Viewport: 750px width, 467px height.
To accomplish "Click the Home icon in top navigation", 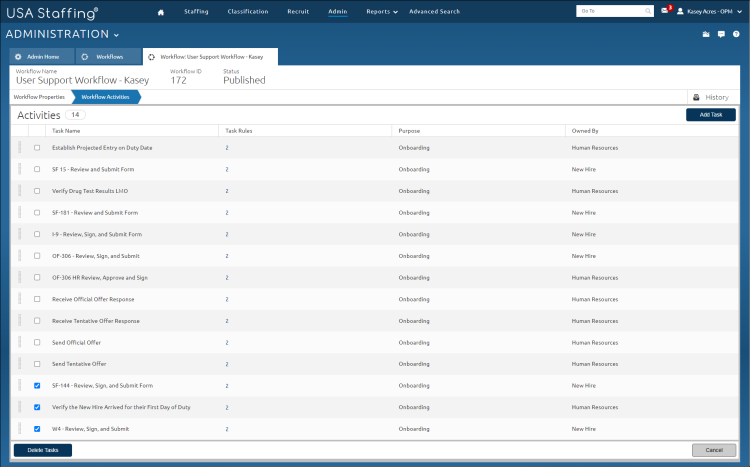I will [161, 12].
